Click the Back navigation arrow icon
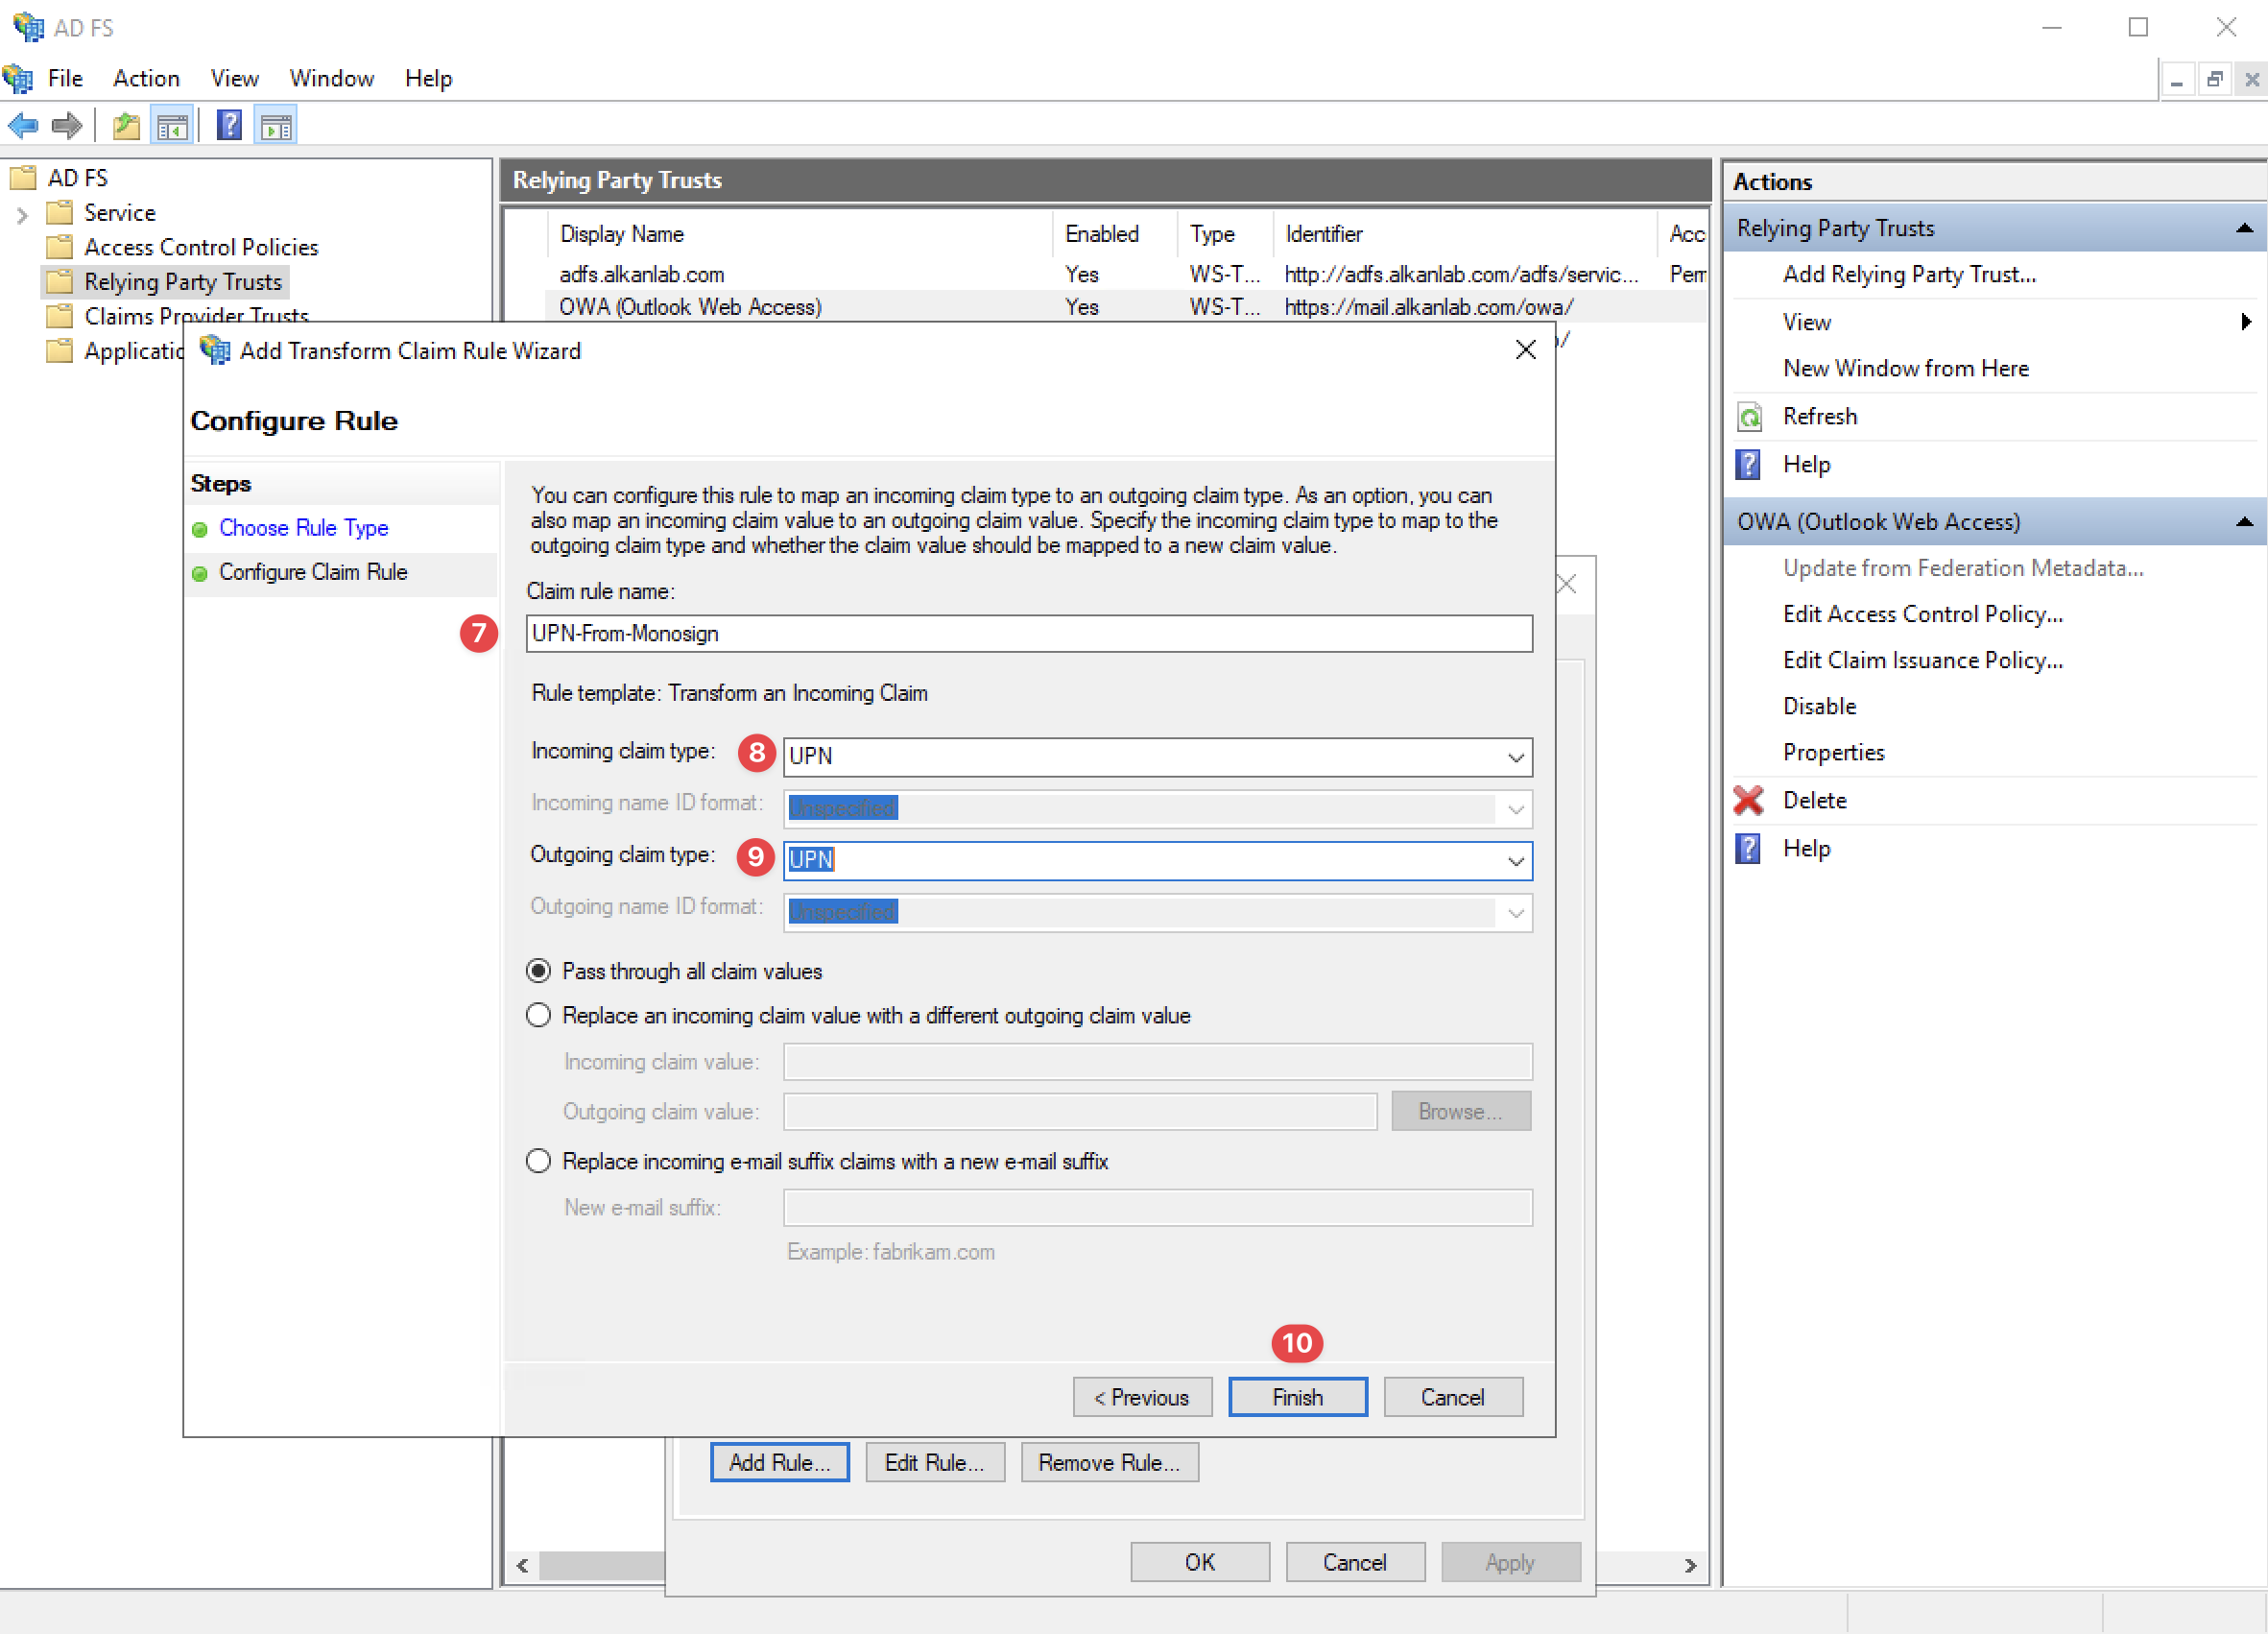The width and height of the screenshot is (2268, 1634). point(22,124)
